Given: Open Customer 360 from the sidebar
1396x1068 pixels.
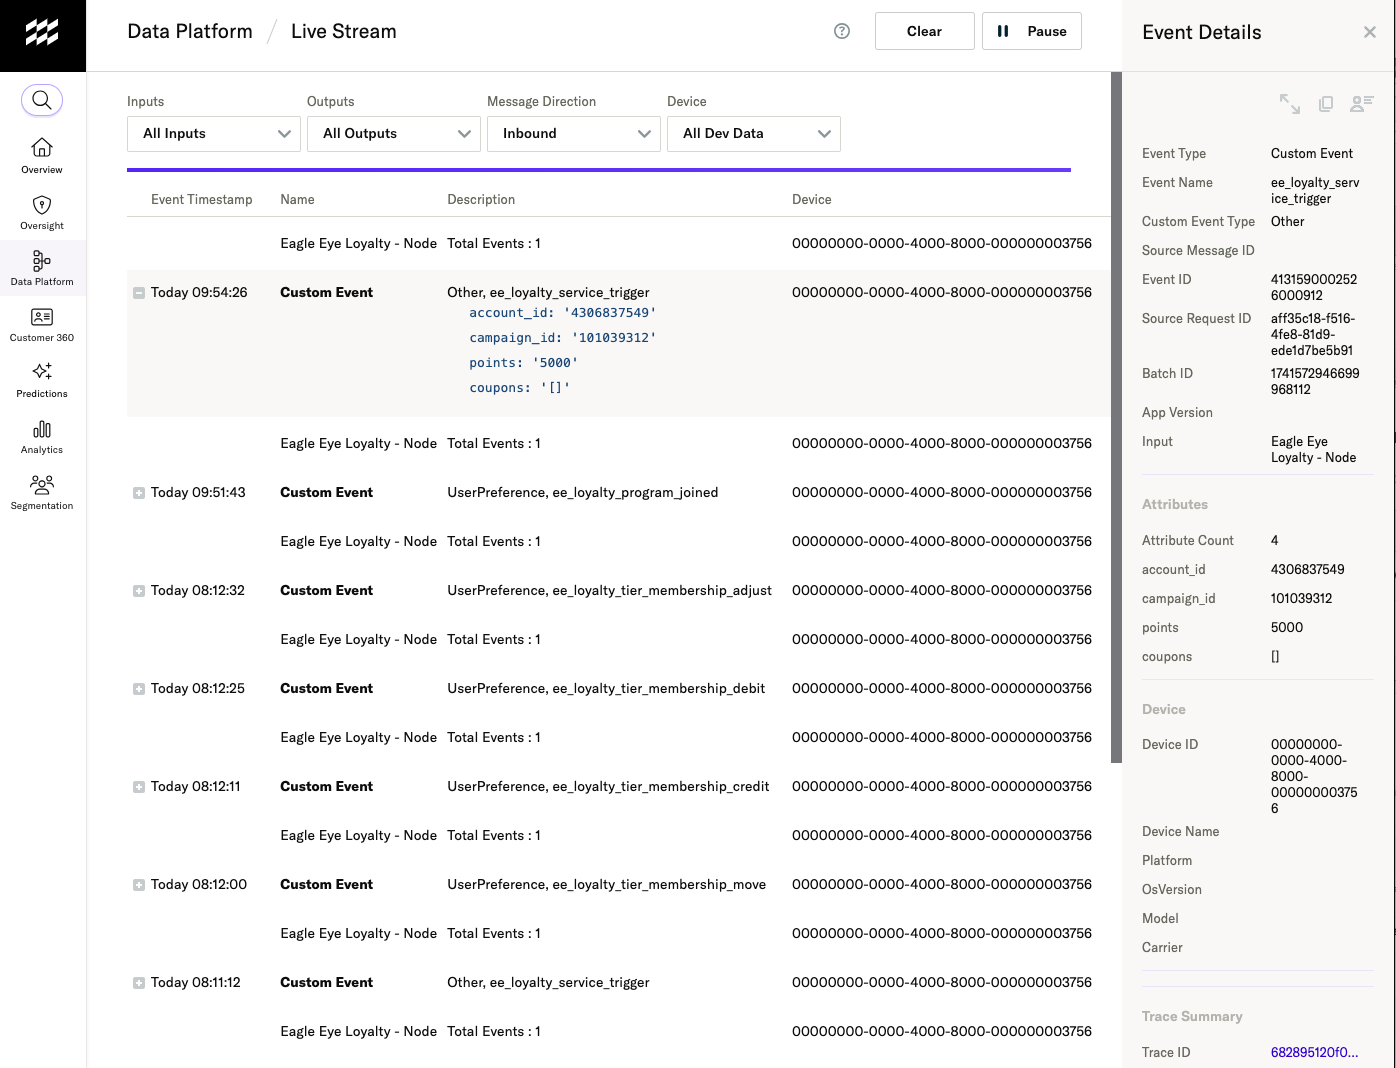Looking at the screenshot, I should 42,324.
